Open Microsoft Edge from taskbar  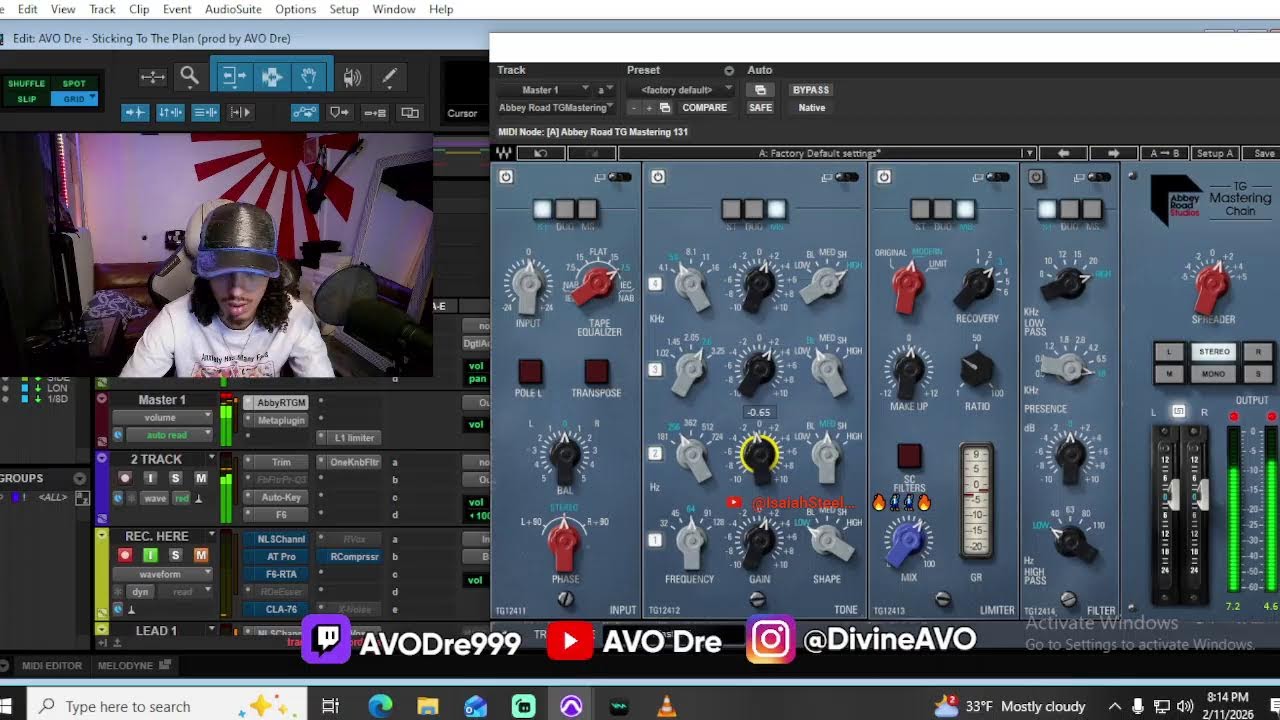click(380, 706)
